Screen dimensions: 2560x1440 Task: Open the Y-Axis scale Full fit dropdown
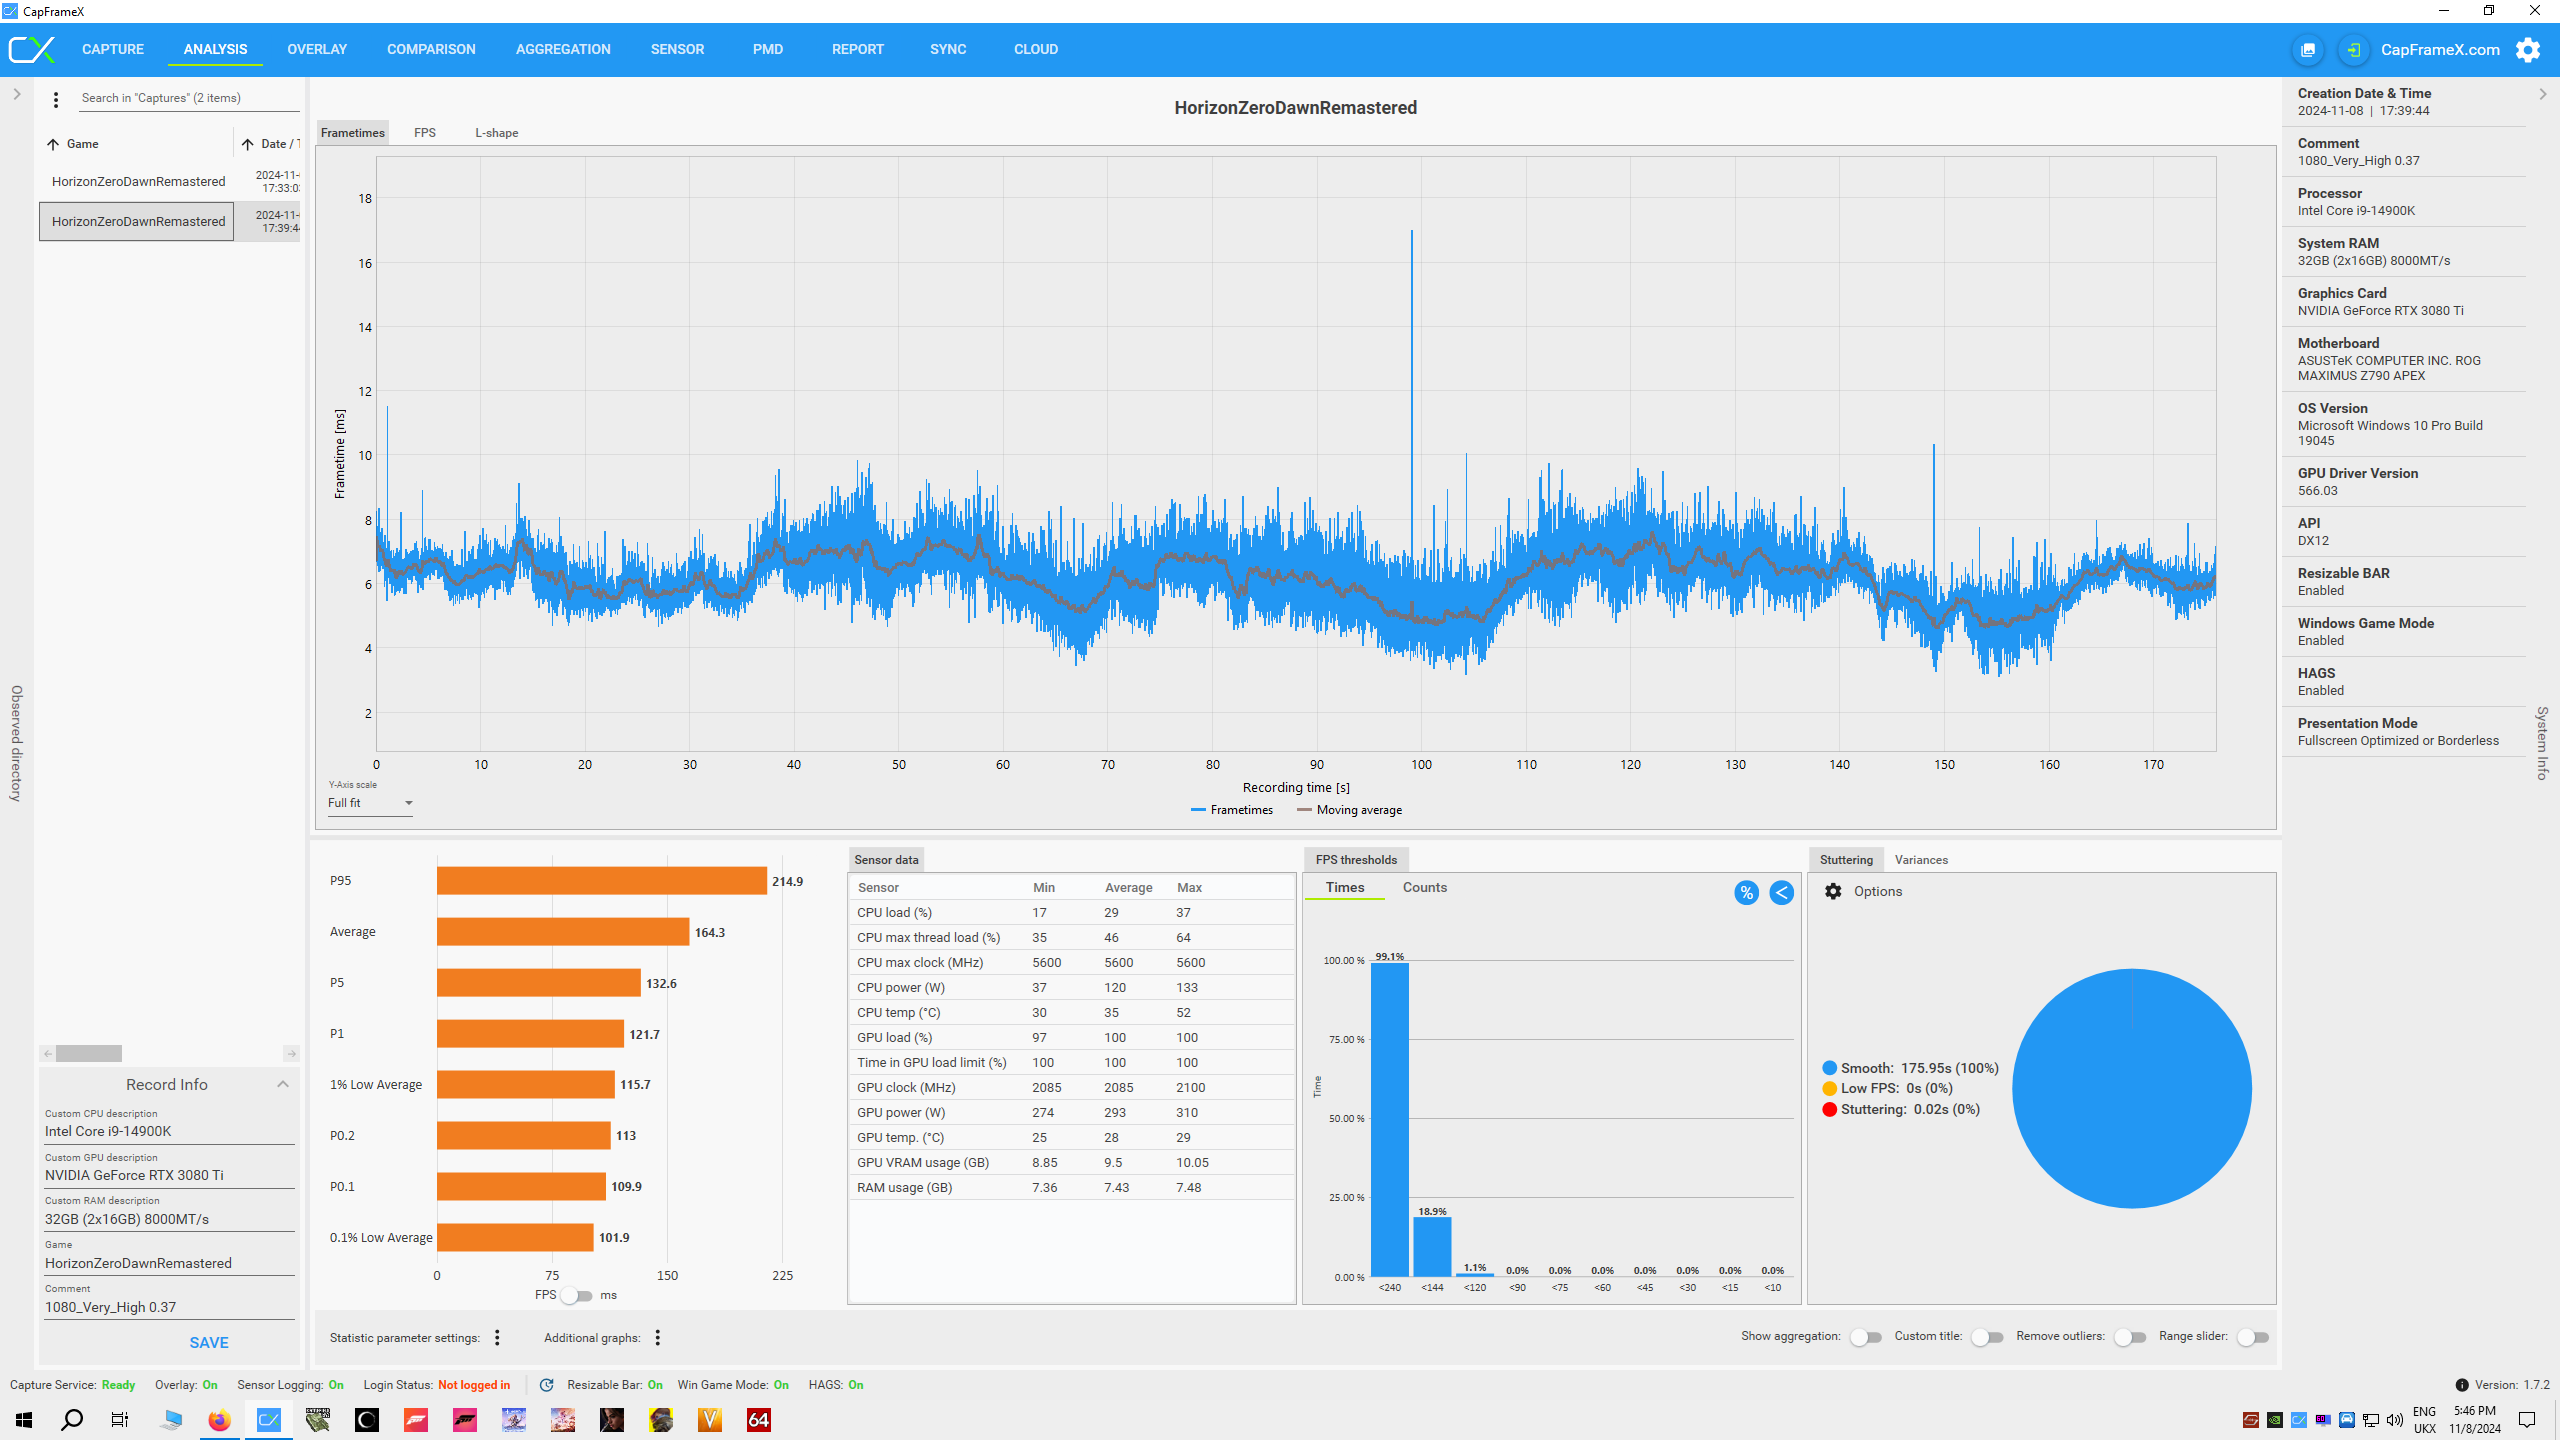click(370, 803)
